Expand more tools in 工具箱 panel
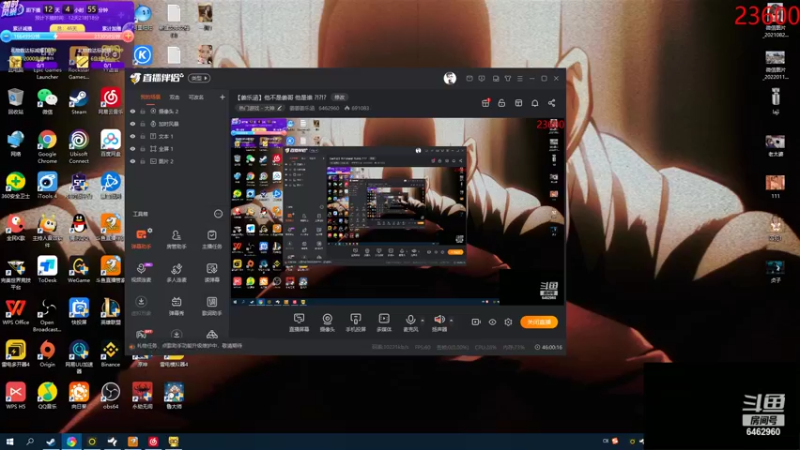800x450 pixels. click(x=218, y=214)
